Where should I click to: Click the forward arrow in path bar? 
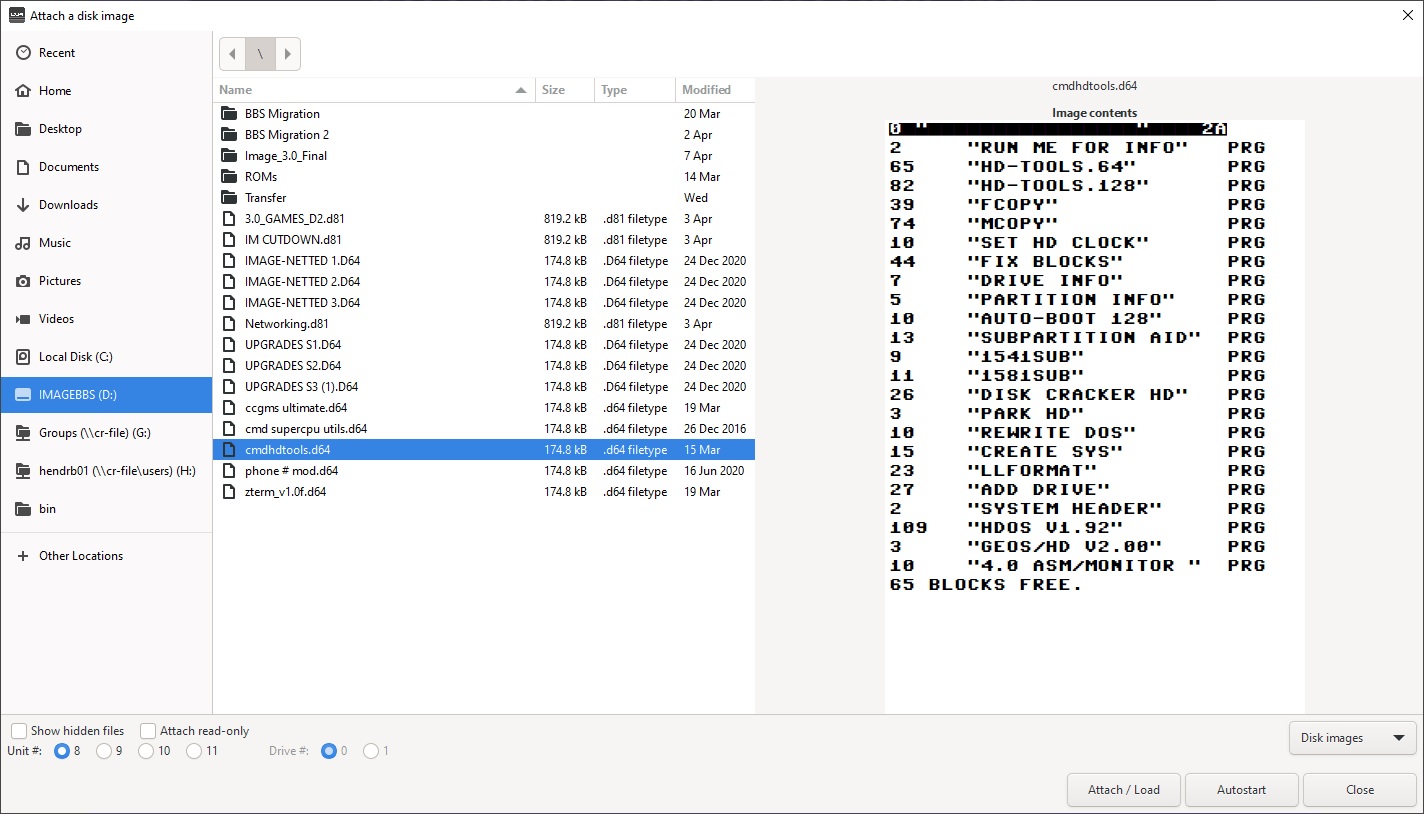287,54
